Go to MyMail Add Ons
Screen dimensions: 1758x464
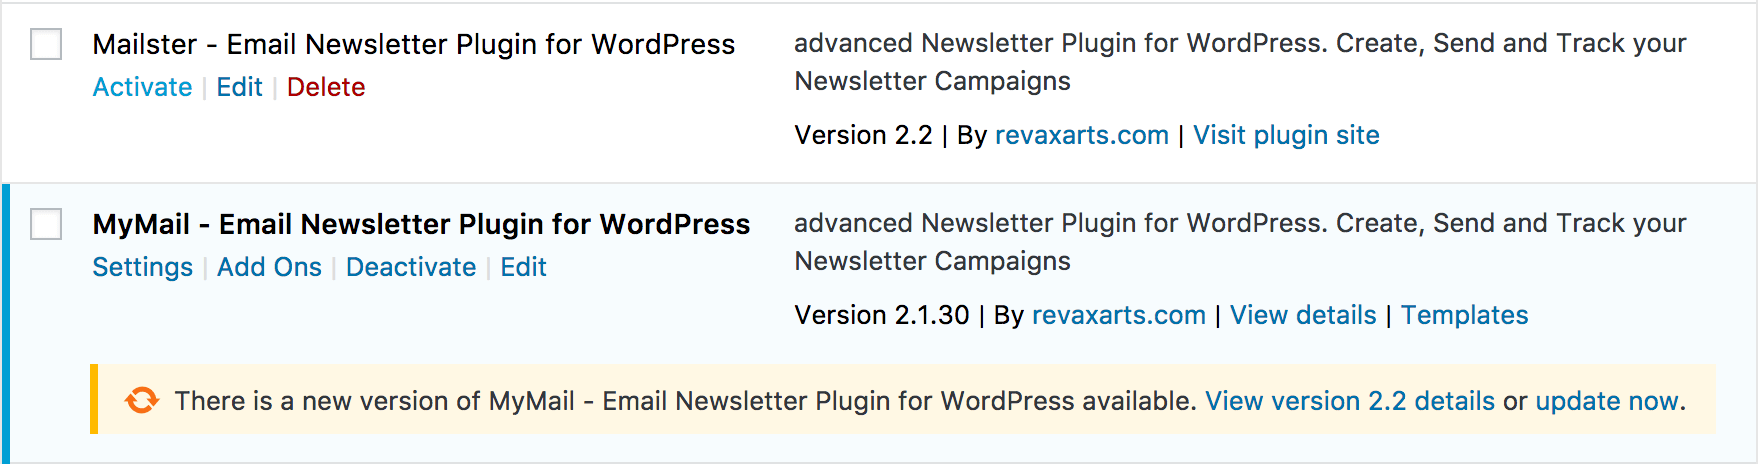(269, 267)
